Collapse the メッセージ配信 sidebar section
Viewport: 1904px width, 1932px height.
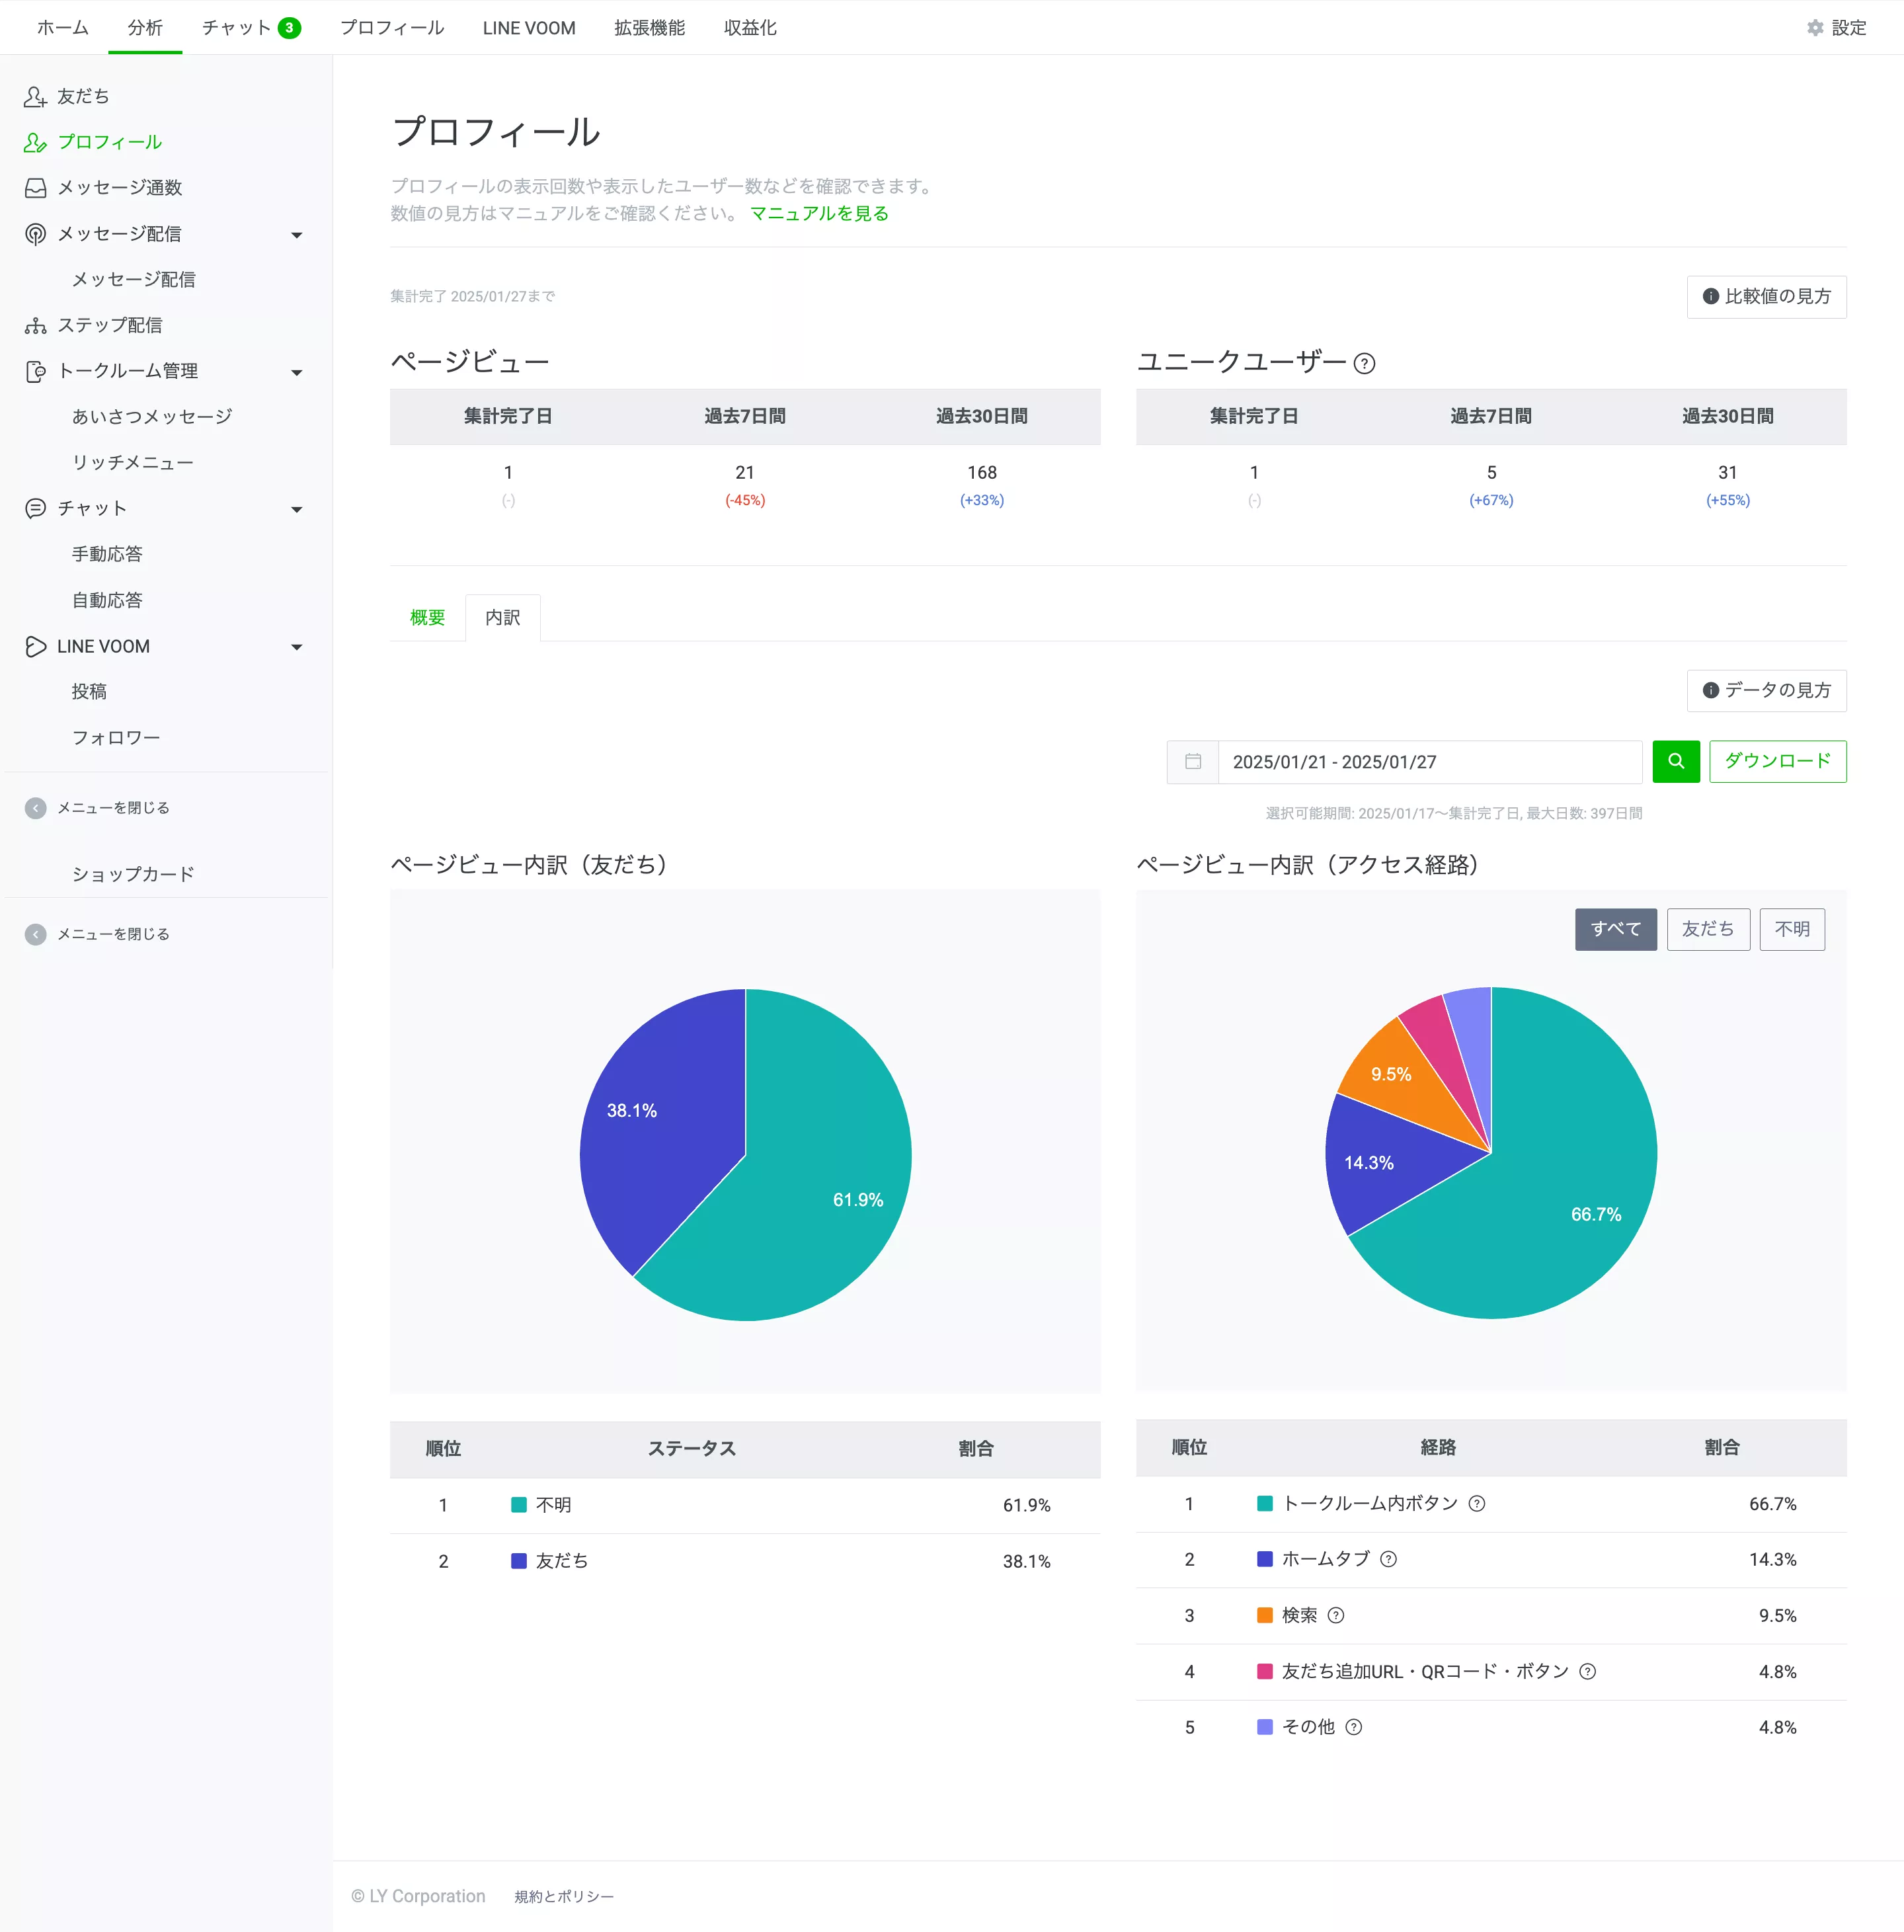click(296, 234)
